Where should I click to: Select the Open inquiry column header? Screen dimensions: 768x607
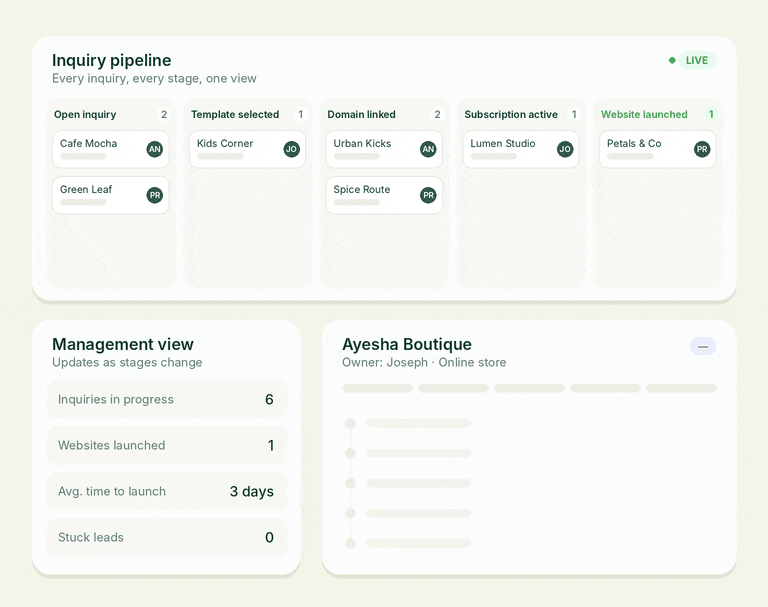[x=85, y=114]
